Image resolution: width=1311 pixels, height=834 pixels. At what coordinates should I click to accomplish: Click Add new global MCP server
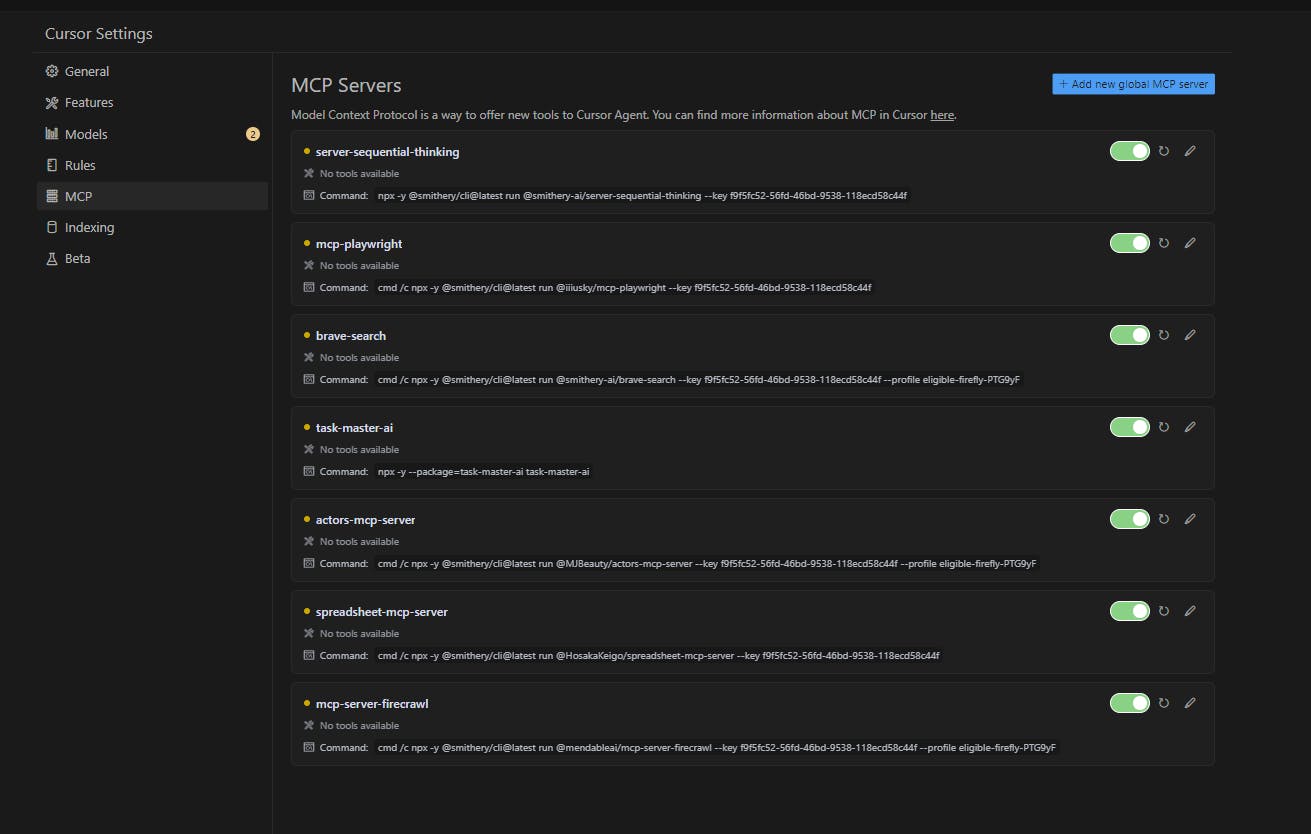(x=1133, y=84)
